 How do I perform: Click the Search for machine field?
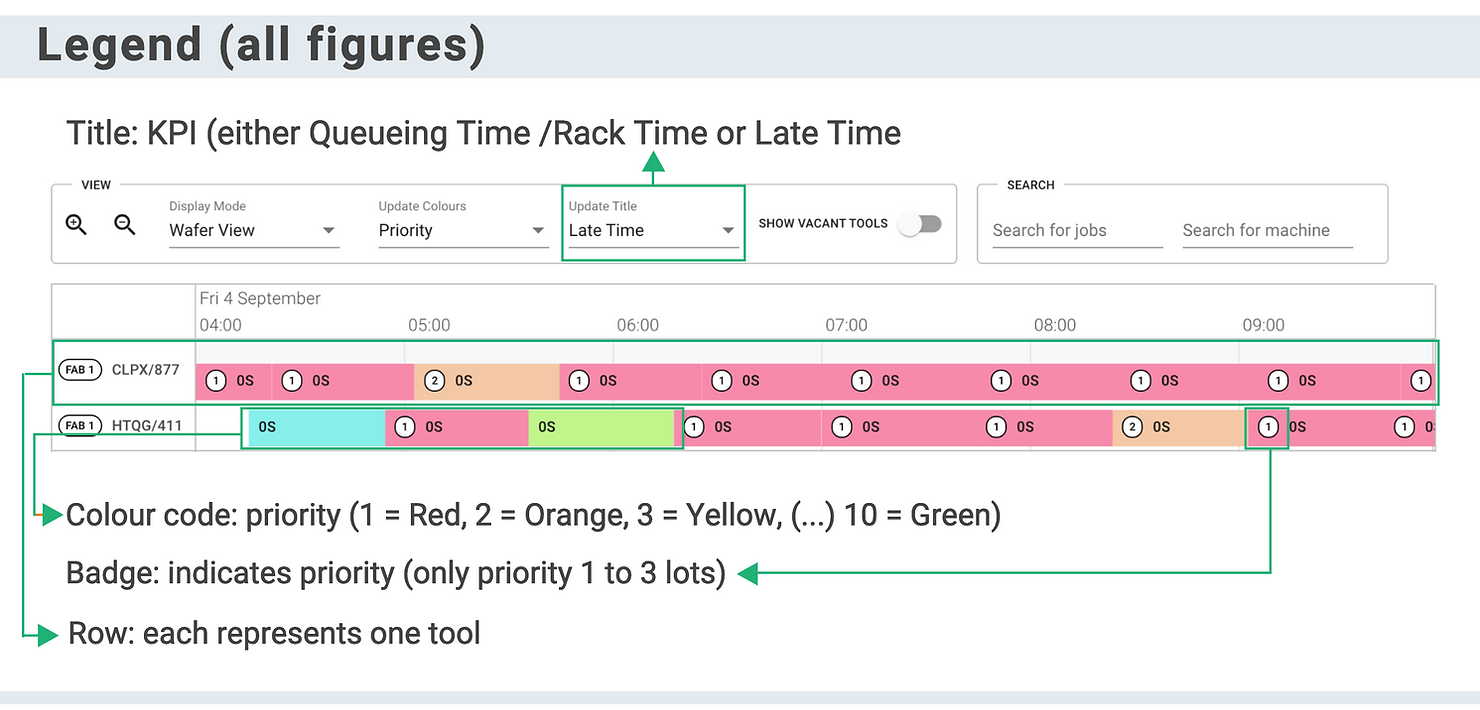1266,230
